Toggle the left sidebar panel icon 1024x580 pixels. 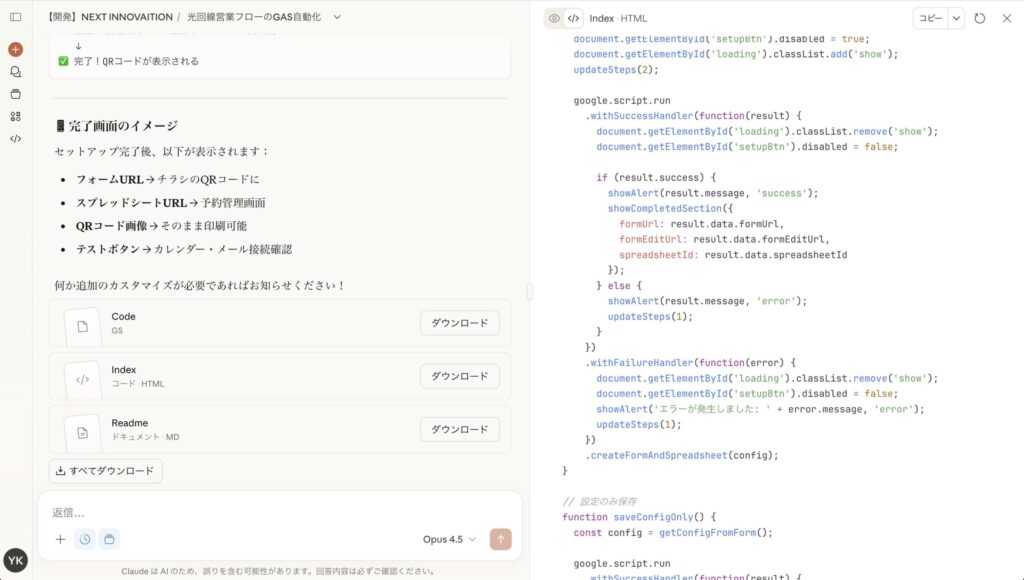(x=15, y=17)
